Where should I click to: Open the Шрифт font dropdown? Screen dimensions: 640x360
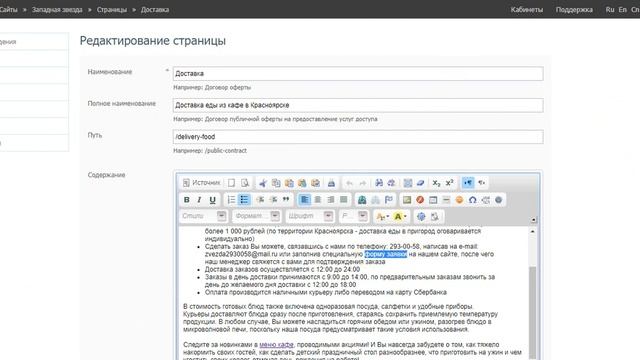(310, 216)
